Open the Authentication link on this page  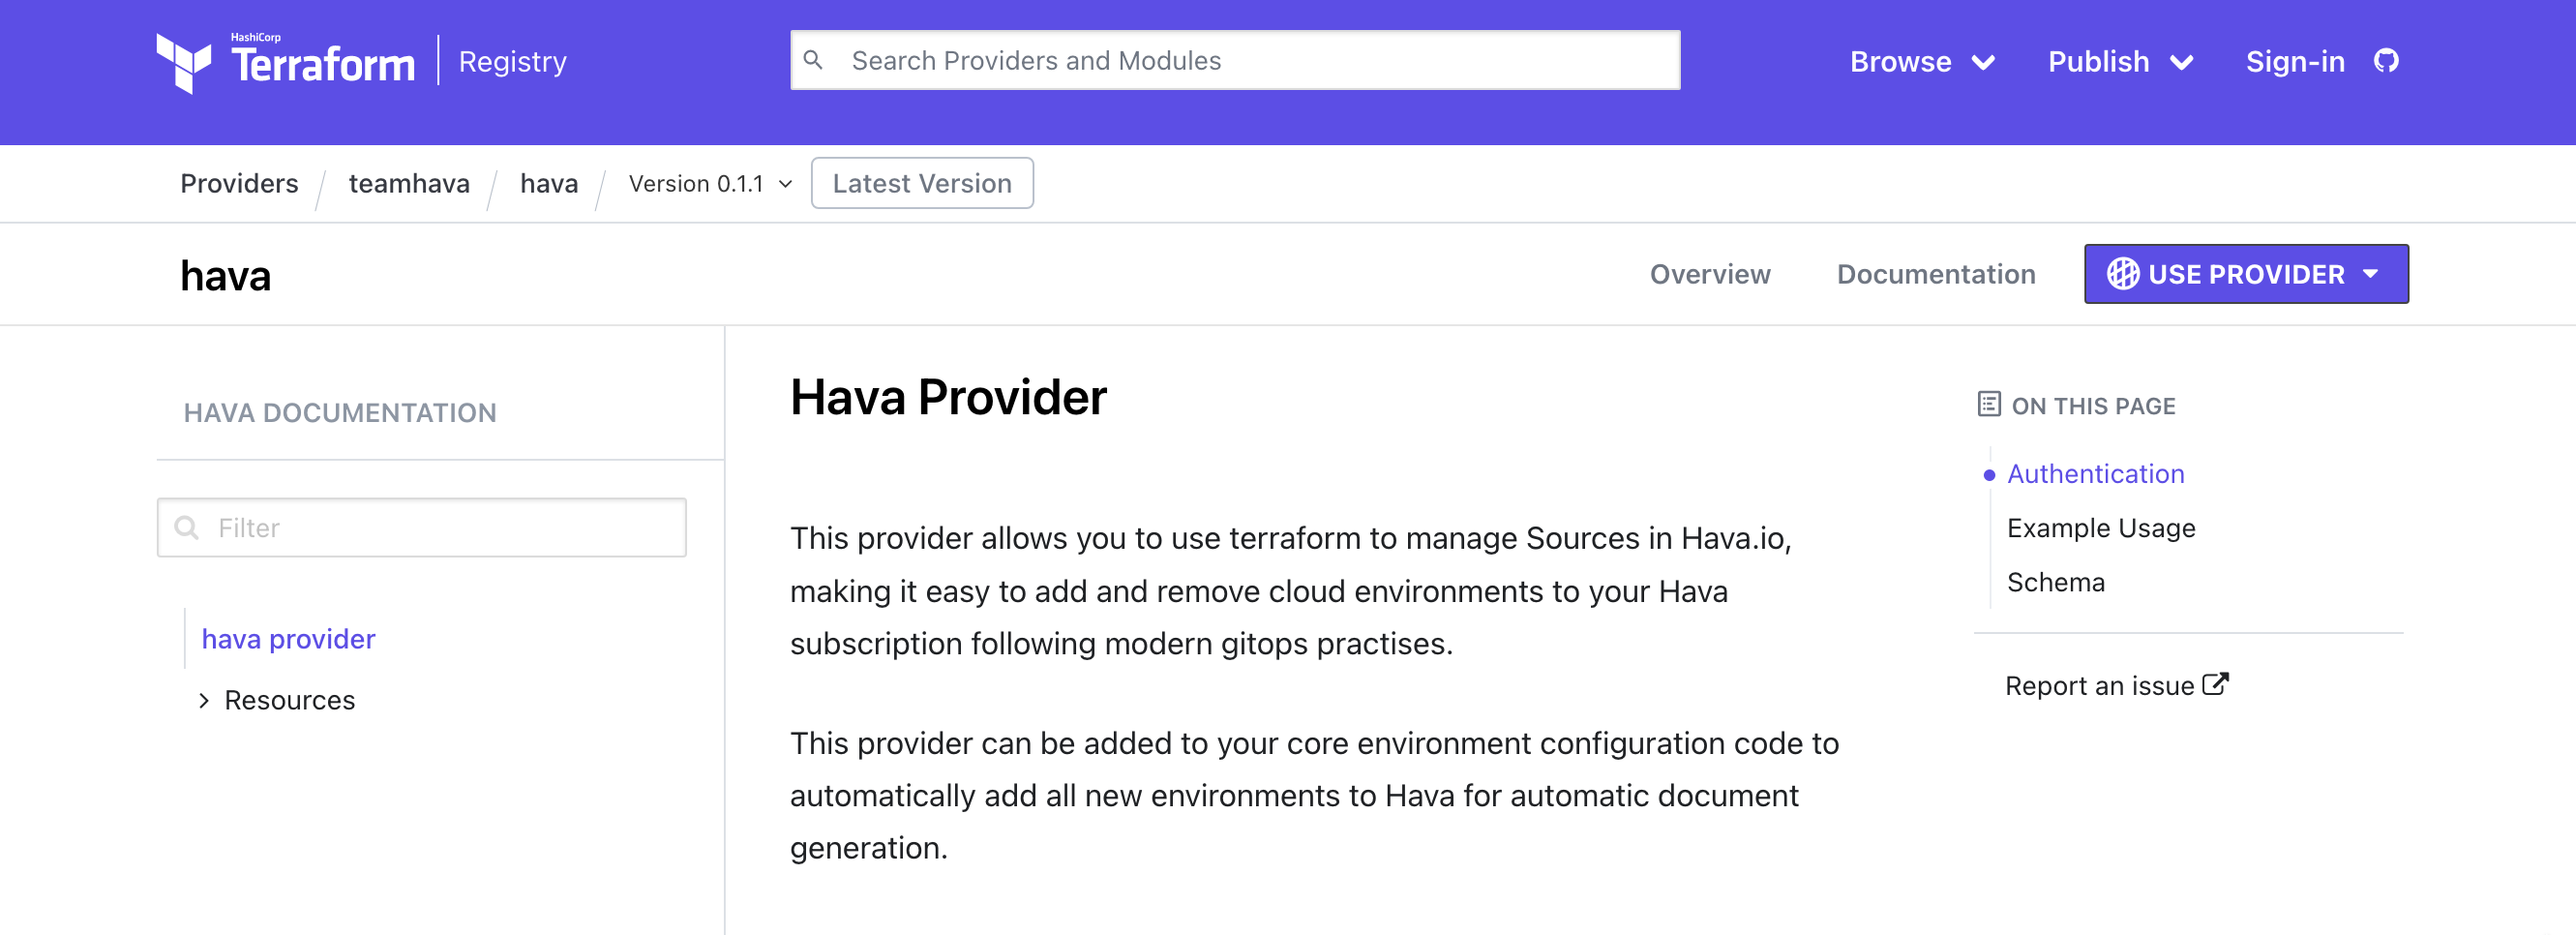2096,473
